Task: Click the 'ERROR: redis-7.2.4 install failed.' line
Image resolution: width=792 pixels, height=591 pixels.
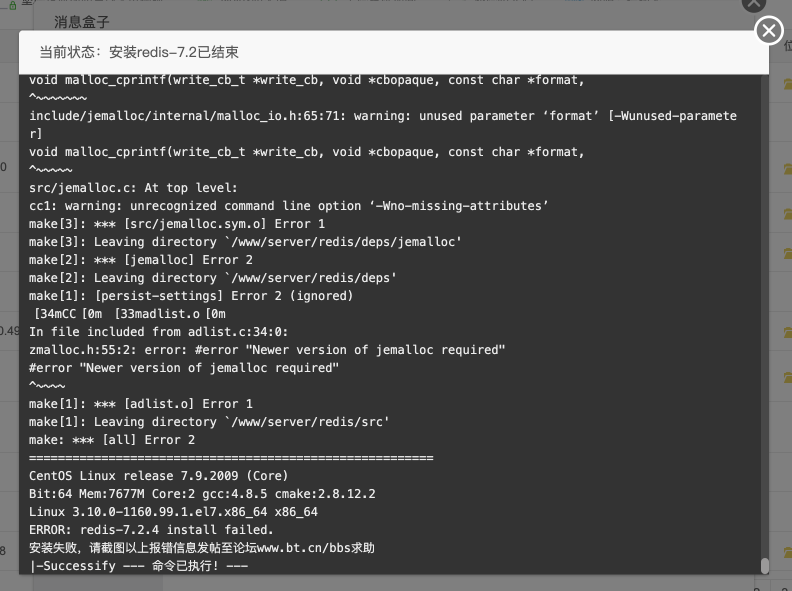Action: [151, 530]
